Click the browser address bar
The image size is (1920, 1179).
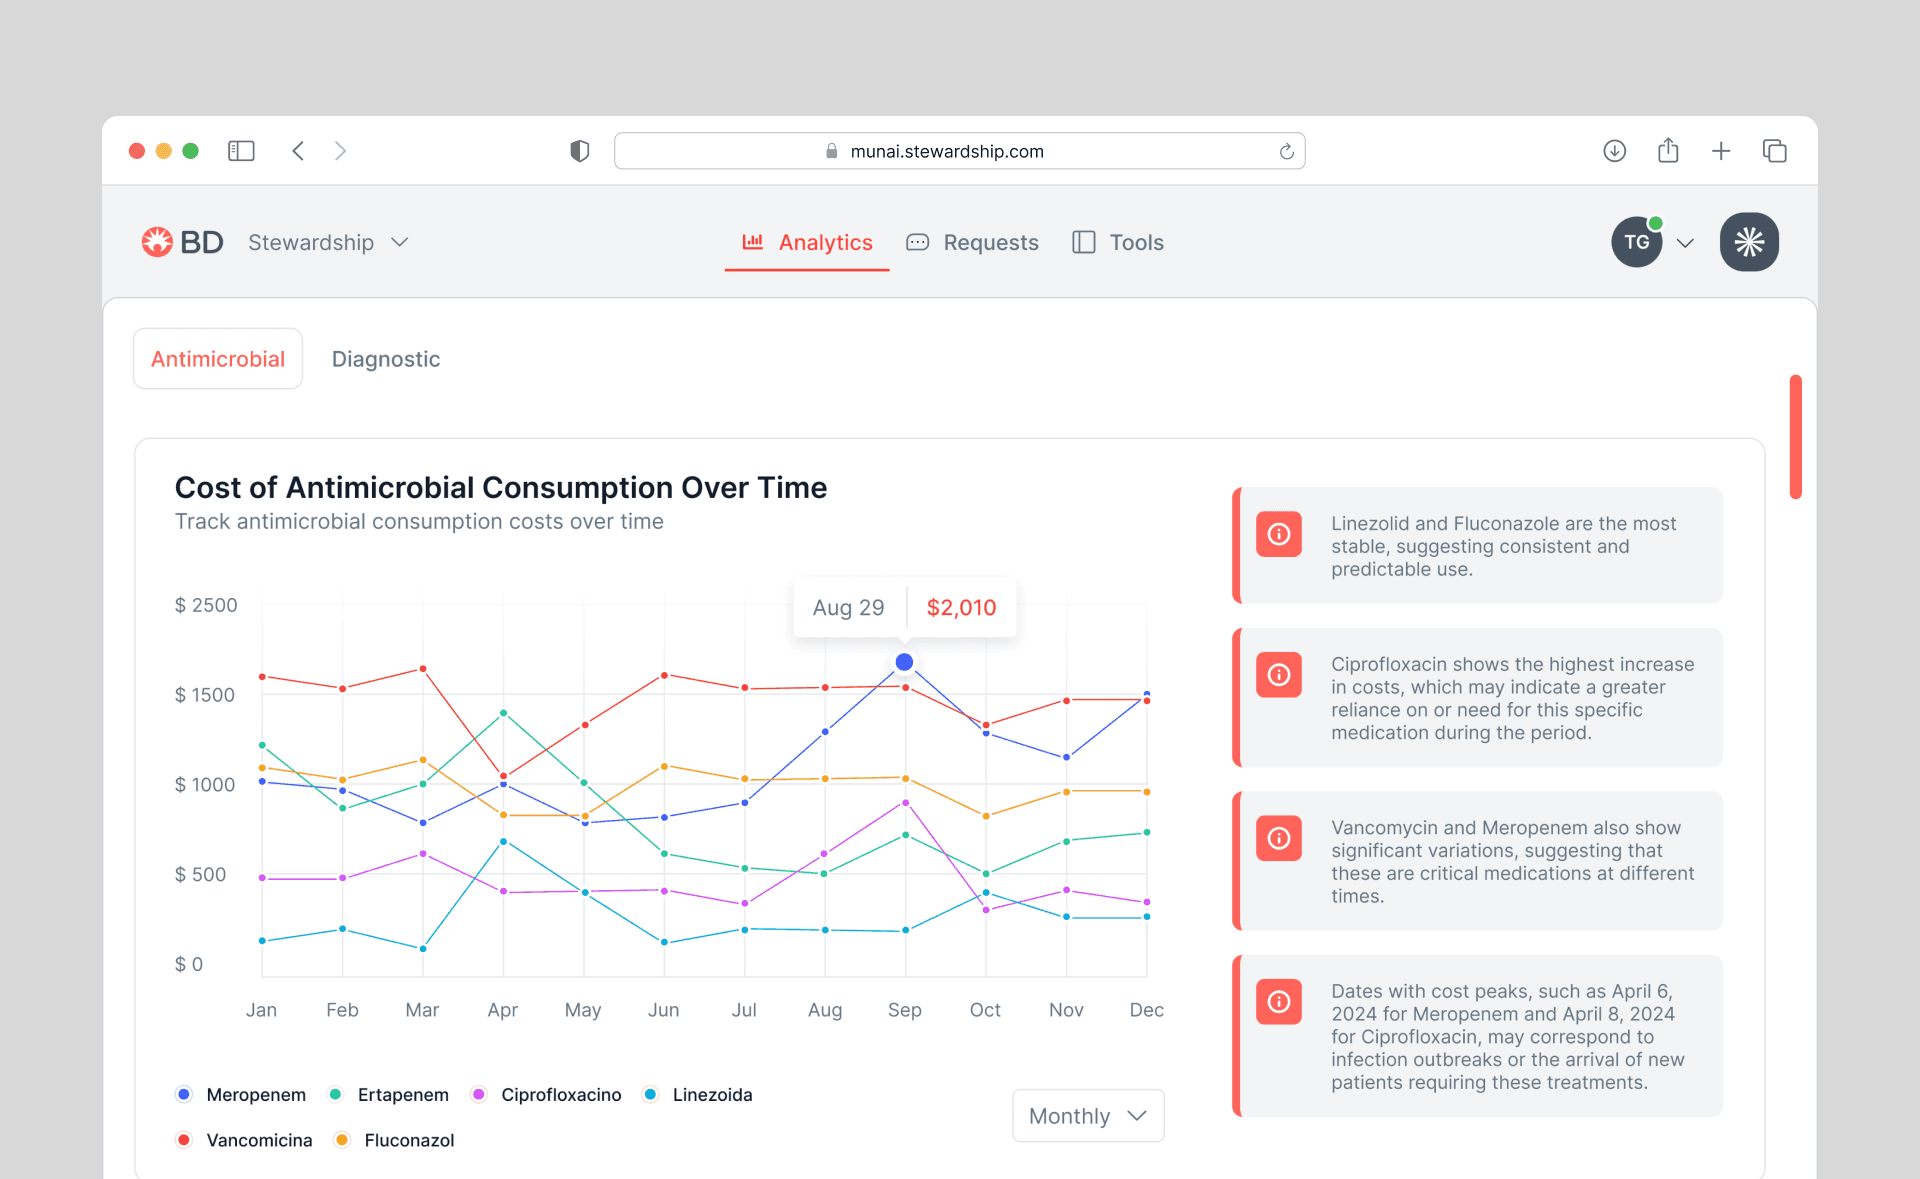[945, 151]
